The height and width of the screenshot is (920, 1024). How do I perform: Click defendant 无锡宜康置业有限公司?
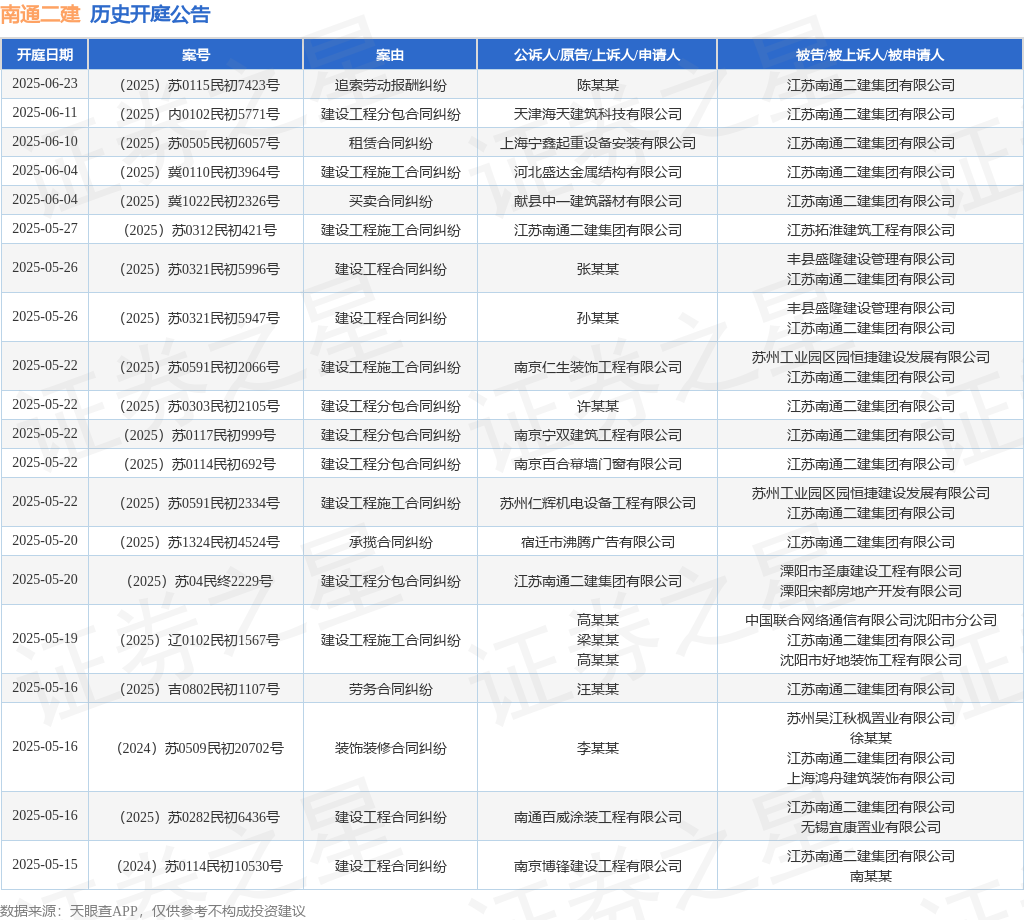871,827
